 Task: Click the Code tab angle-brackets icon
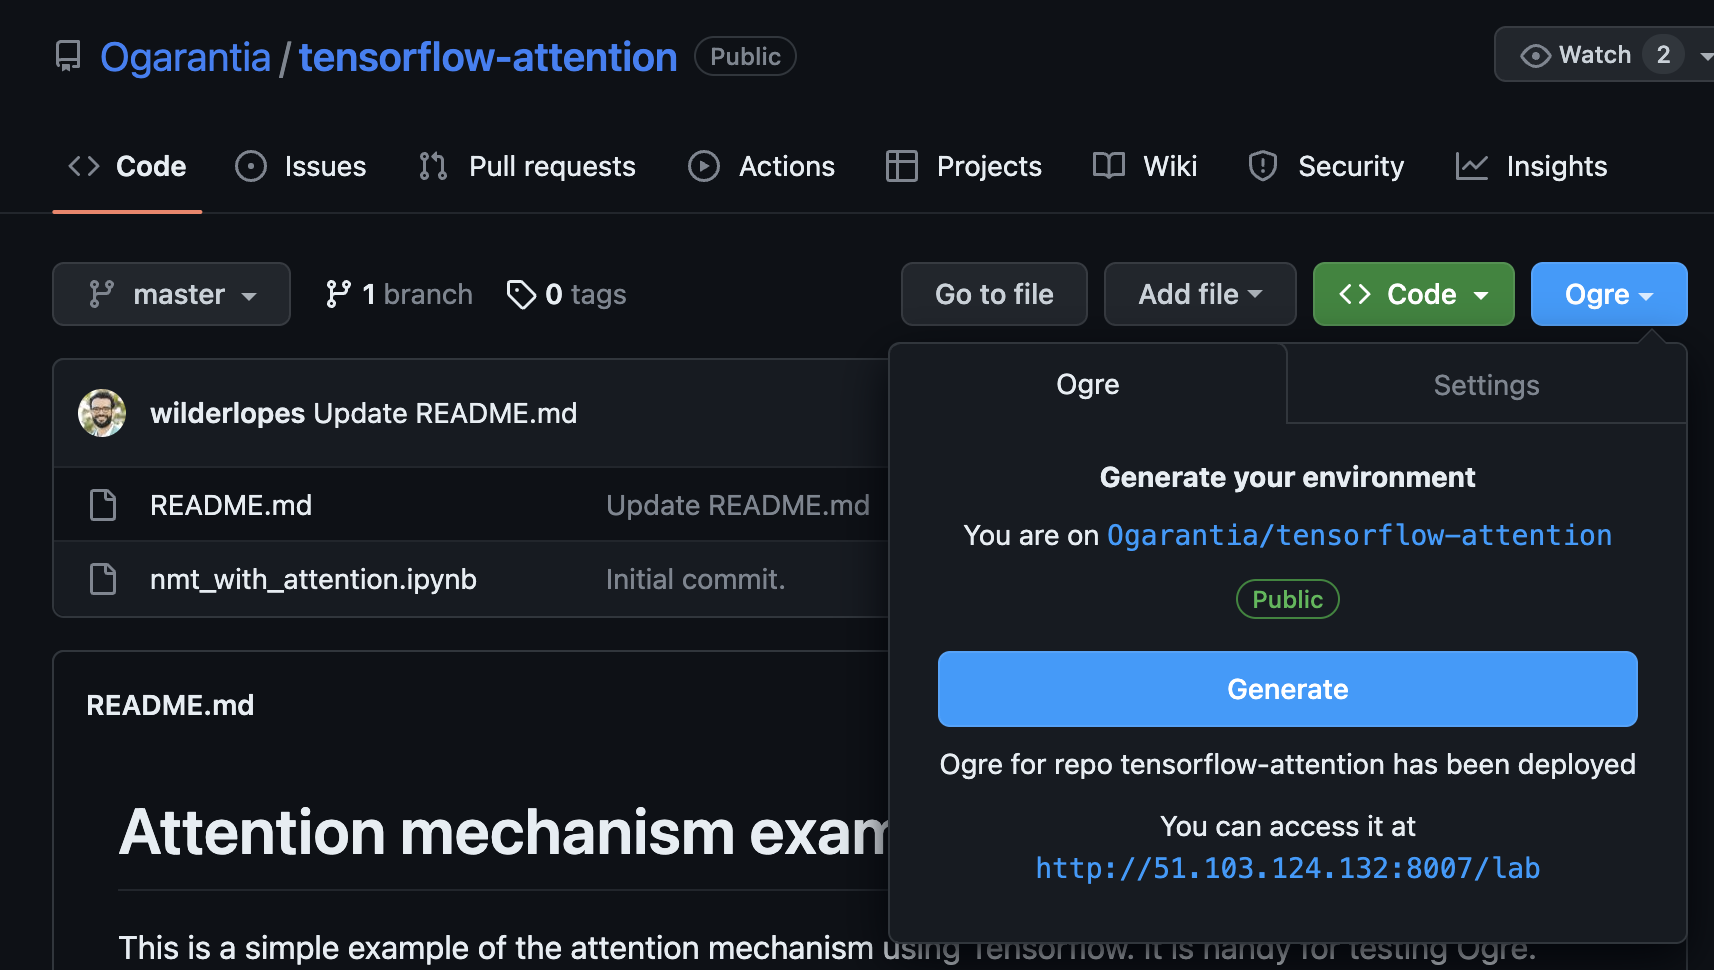pos(84,166)
